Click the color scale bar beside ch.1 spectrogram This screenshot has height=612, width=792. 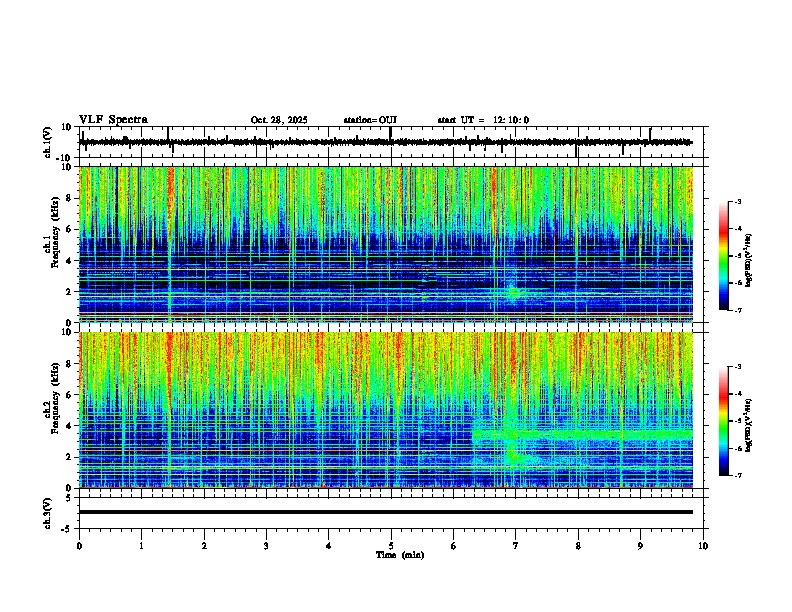click(724, 256)
